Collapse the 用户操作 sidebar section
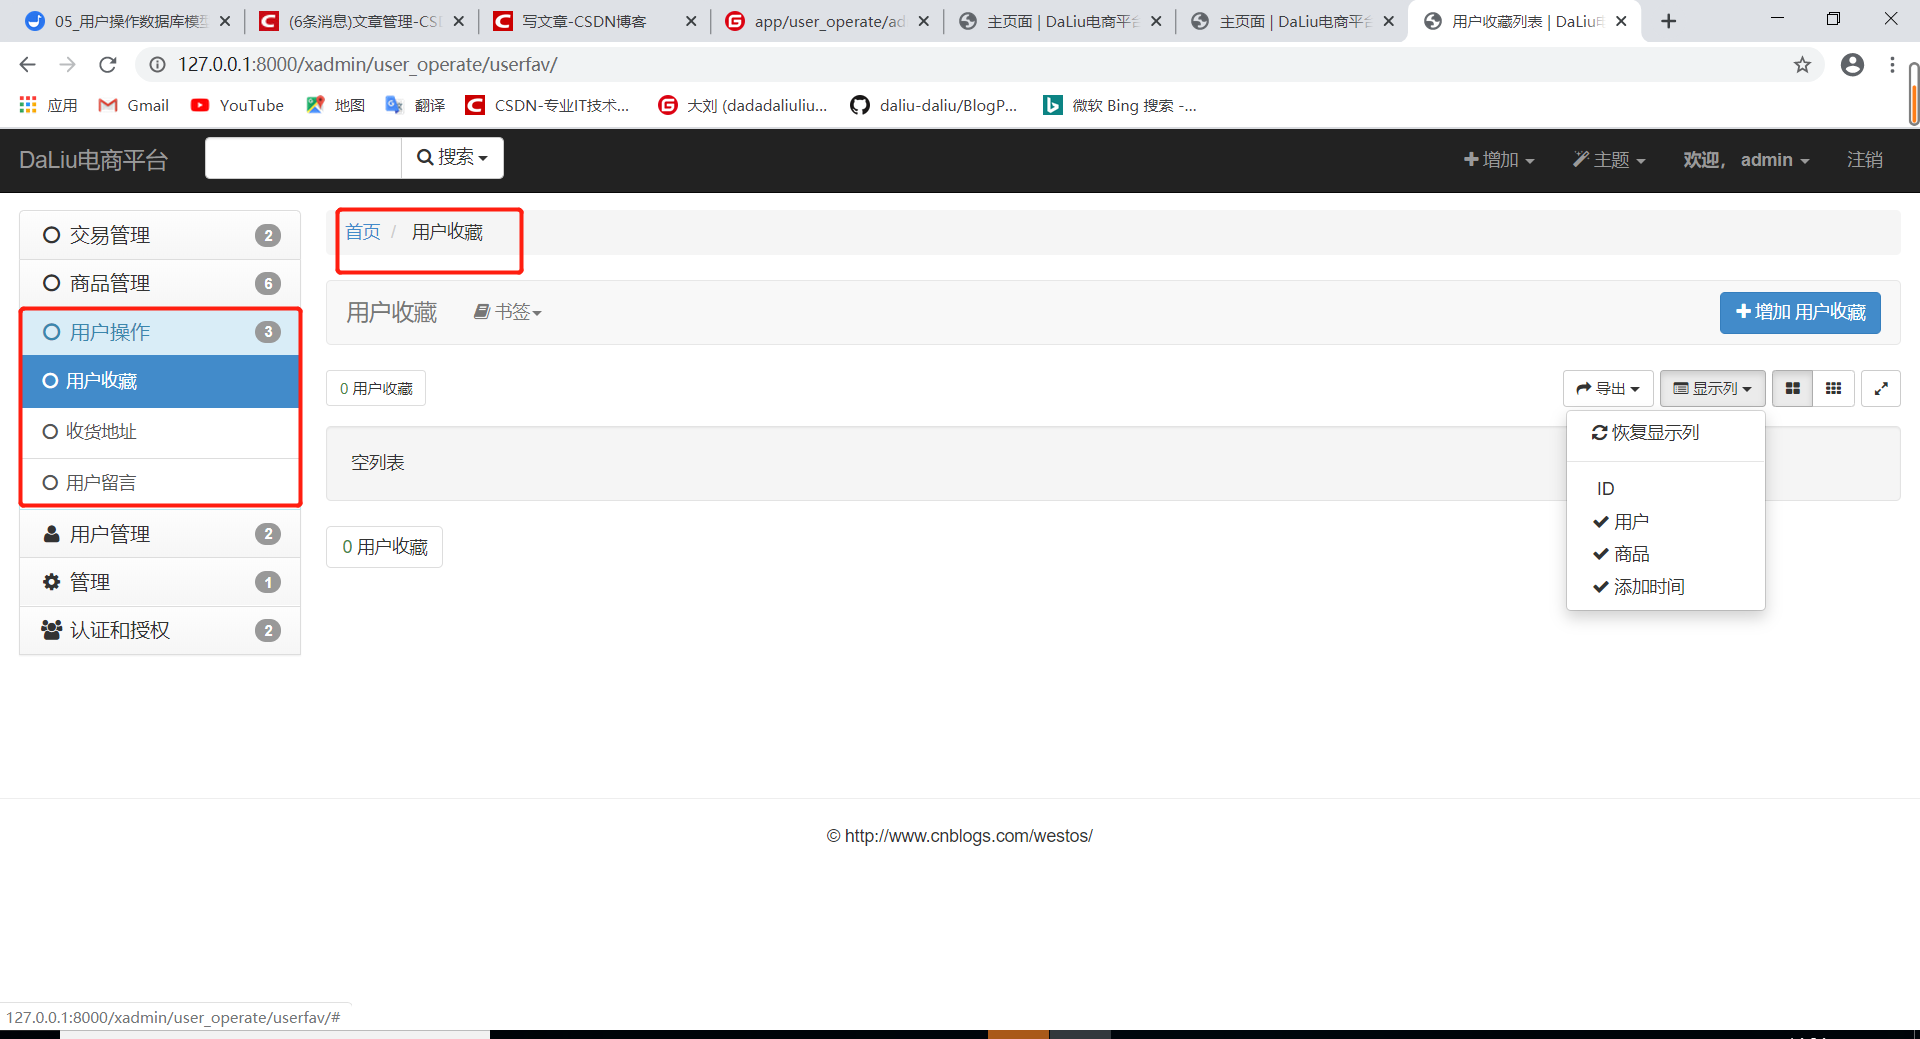Image resolution: width=1920 pixels, height=1039 pixels. click(160, 332)
